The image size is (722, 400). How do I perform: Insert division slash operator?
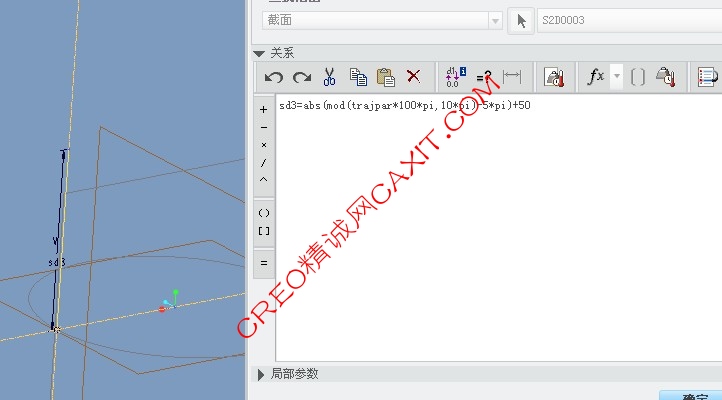263,162
